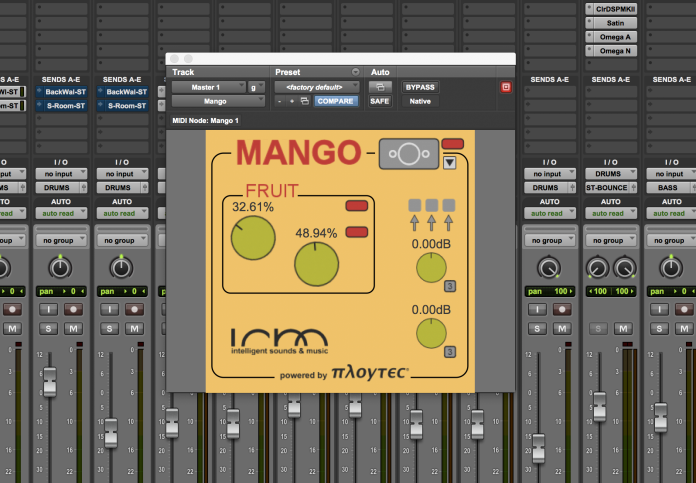This screenshot has width=696, height=483.
Task: Open auto read menu on the BASS channel
Action: pyautogui.click(x=671, y=214)
